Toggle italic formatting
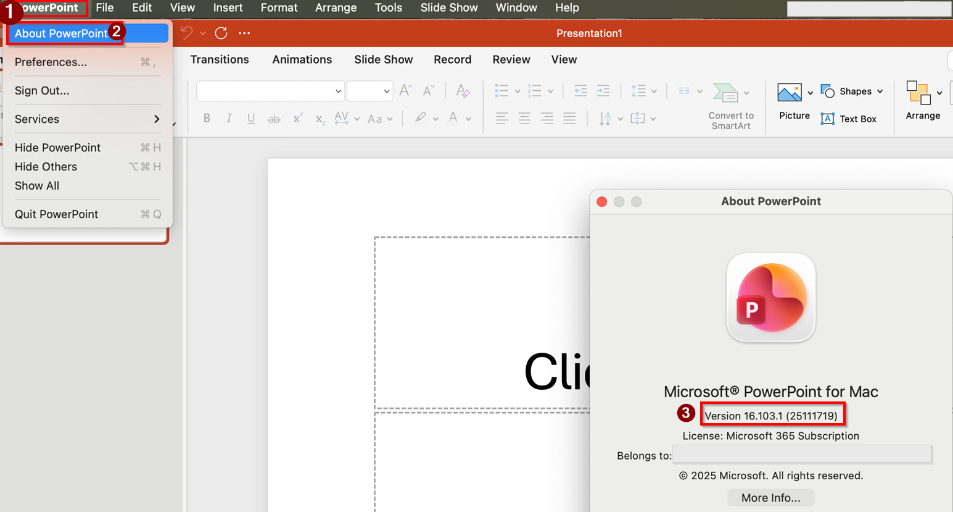 tap(228, 119)
